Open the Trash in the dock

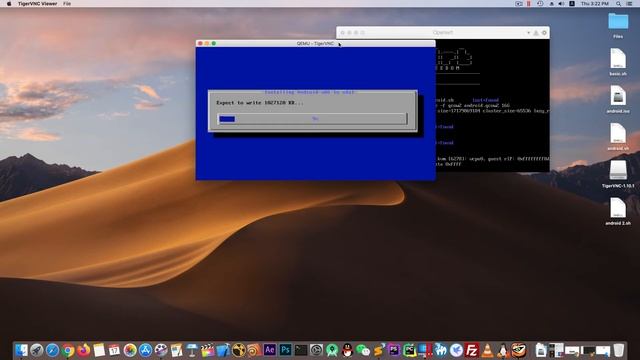[x=618, y=350]
